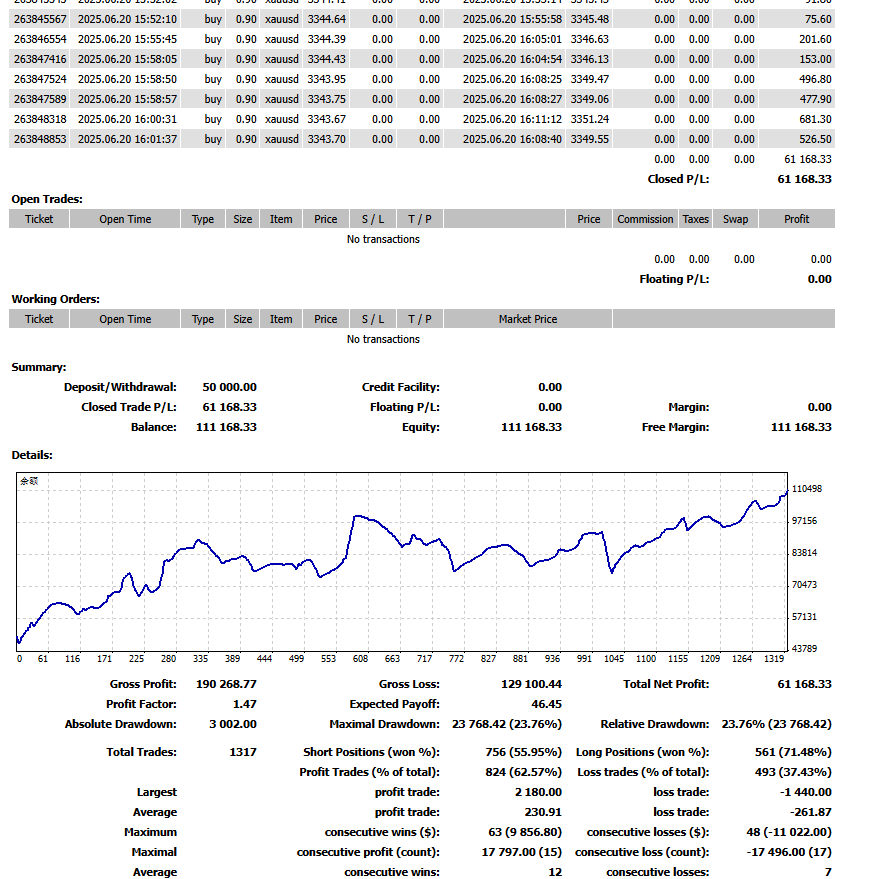Click the Free Margin label
This screenshot has height=879, width=869.
point(676,427)
